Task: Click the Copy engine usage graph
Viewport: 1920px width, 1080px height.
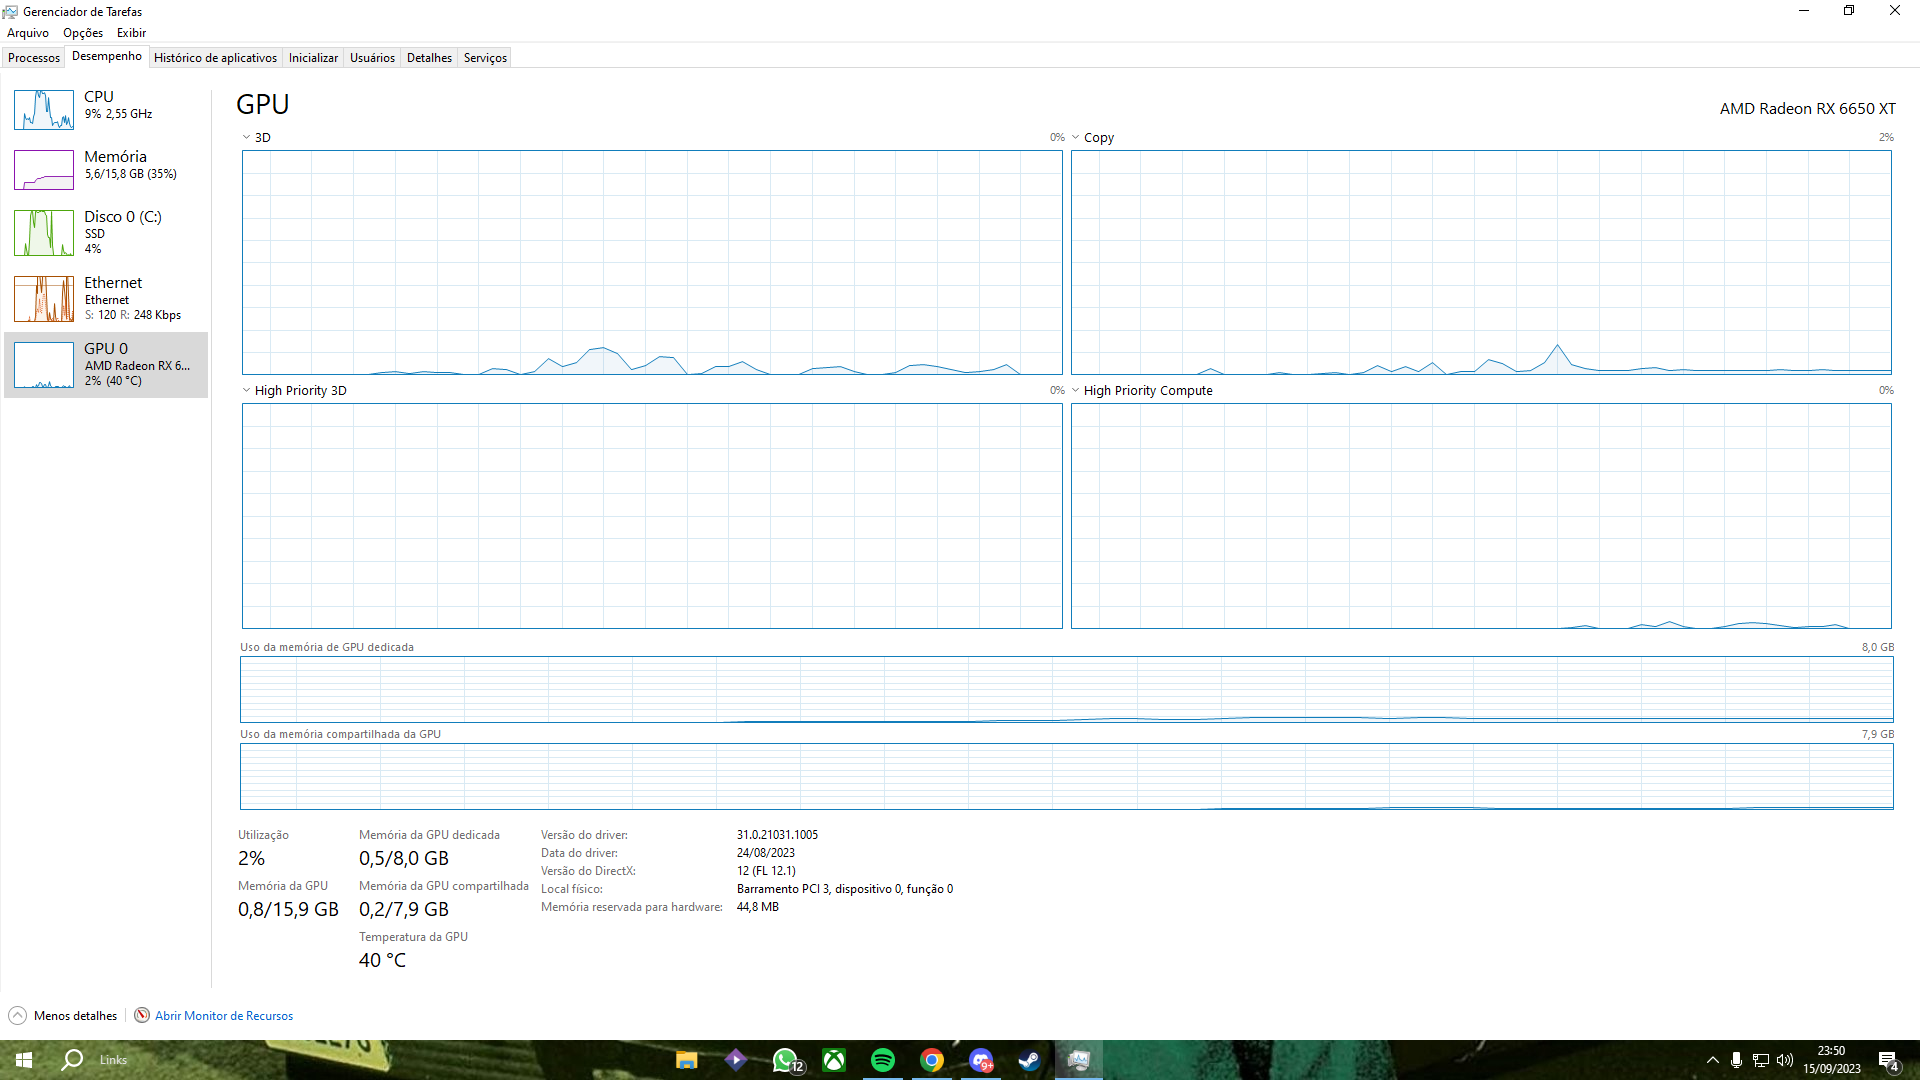Action: click(x=1481, y=263)
